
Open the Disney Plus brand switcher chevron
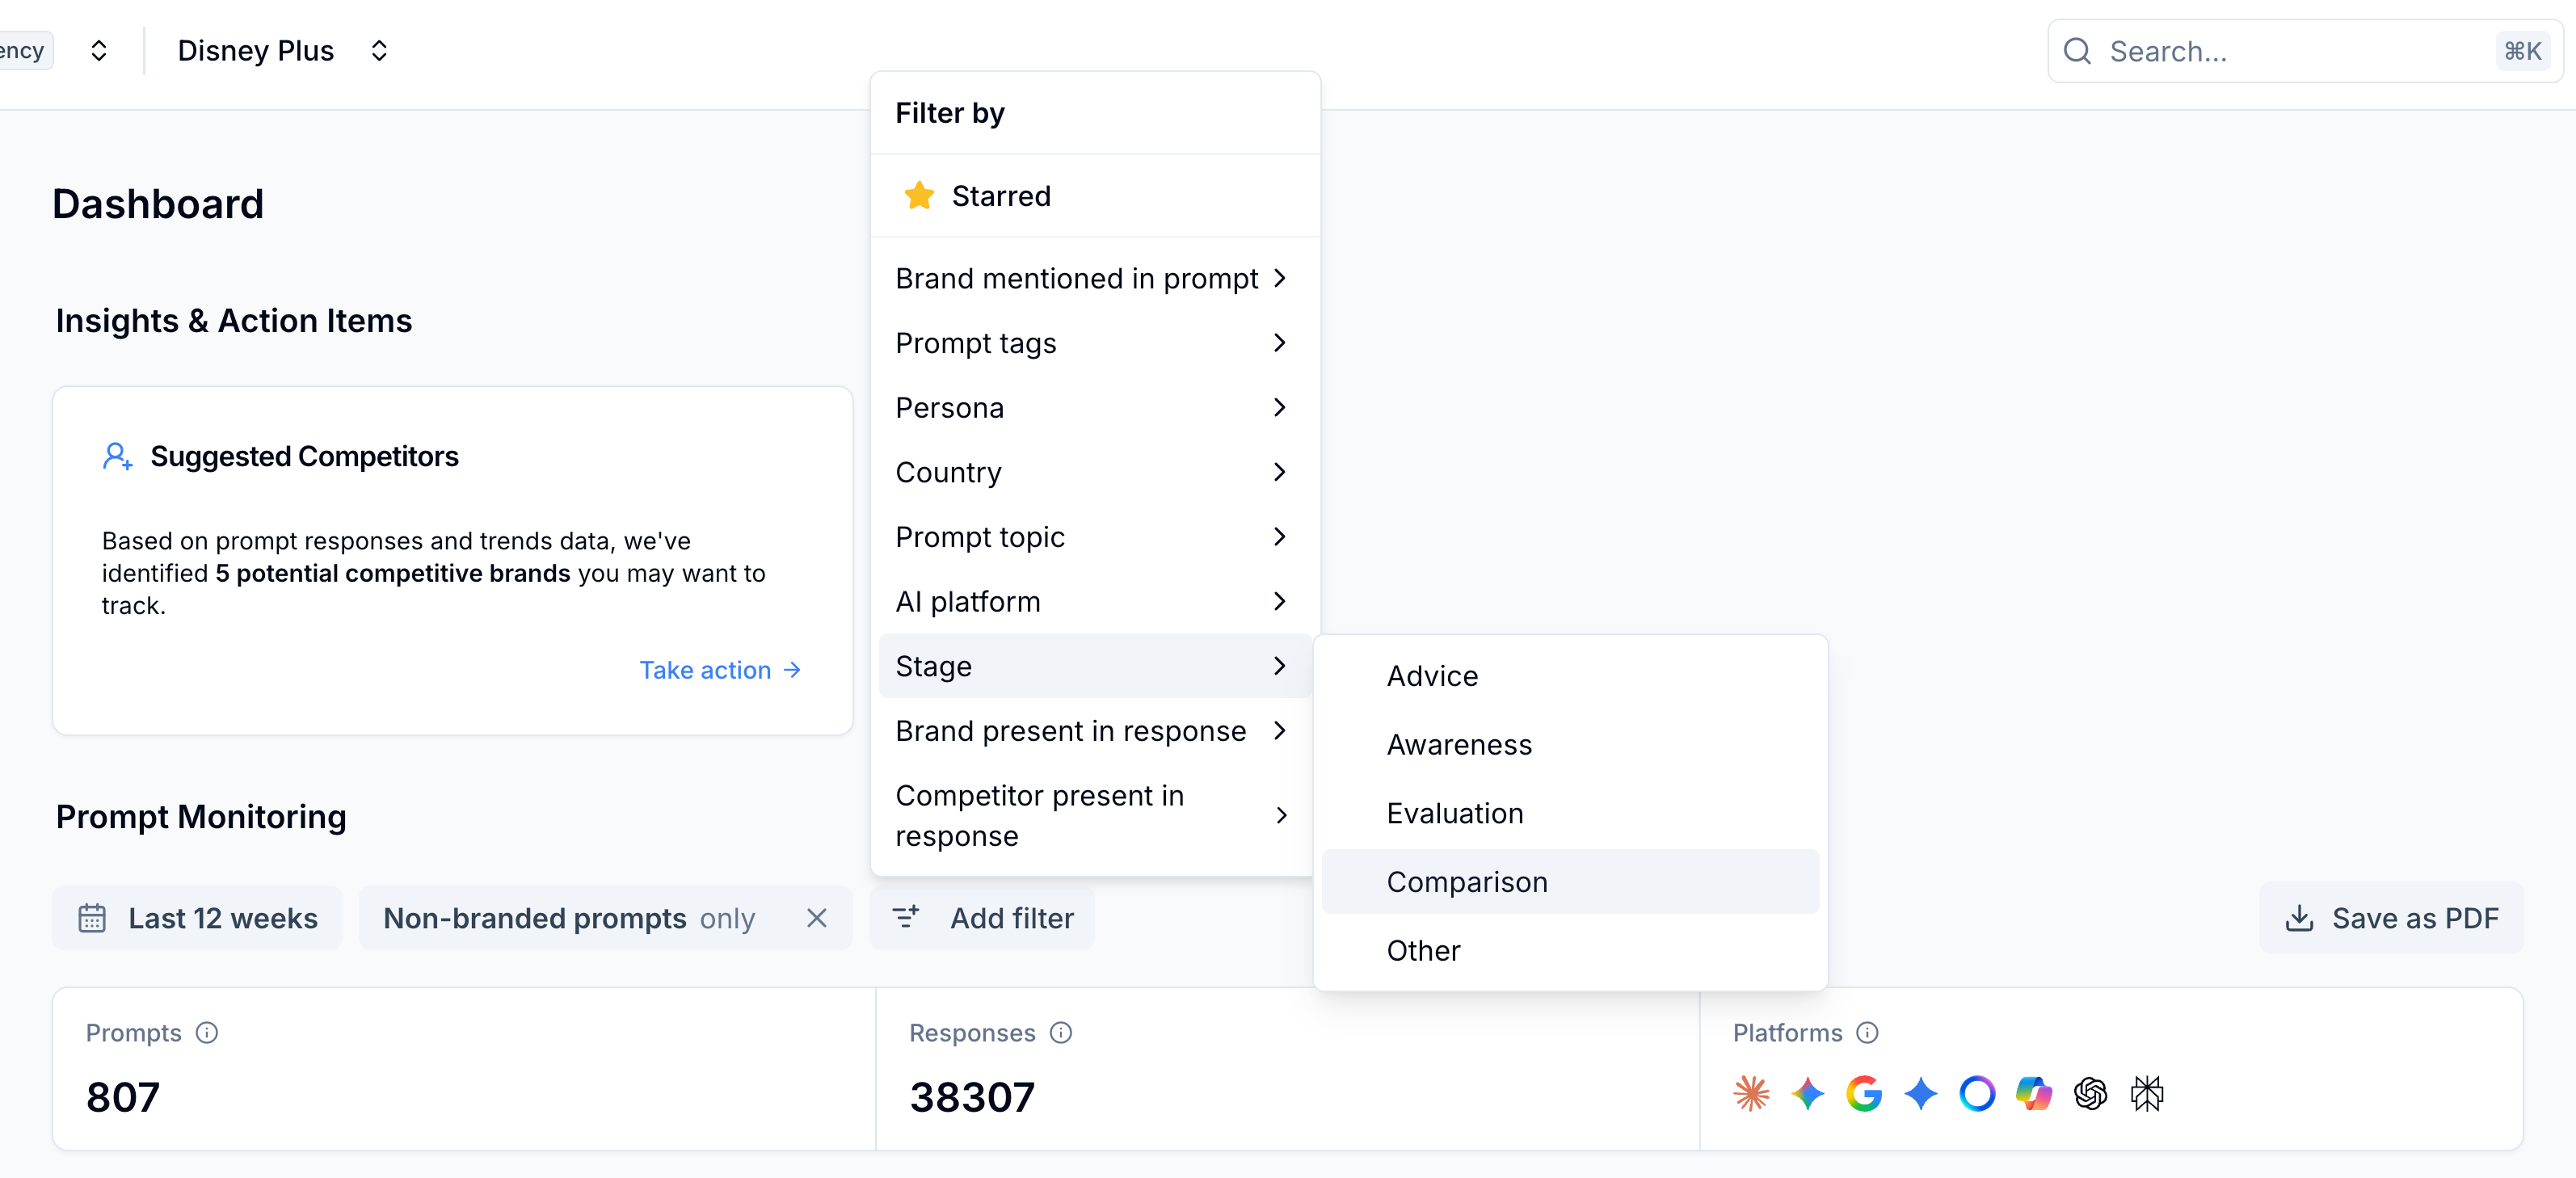point(379,51)
